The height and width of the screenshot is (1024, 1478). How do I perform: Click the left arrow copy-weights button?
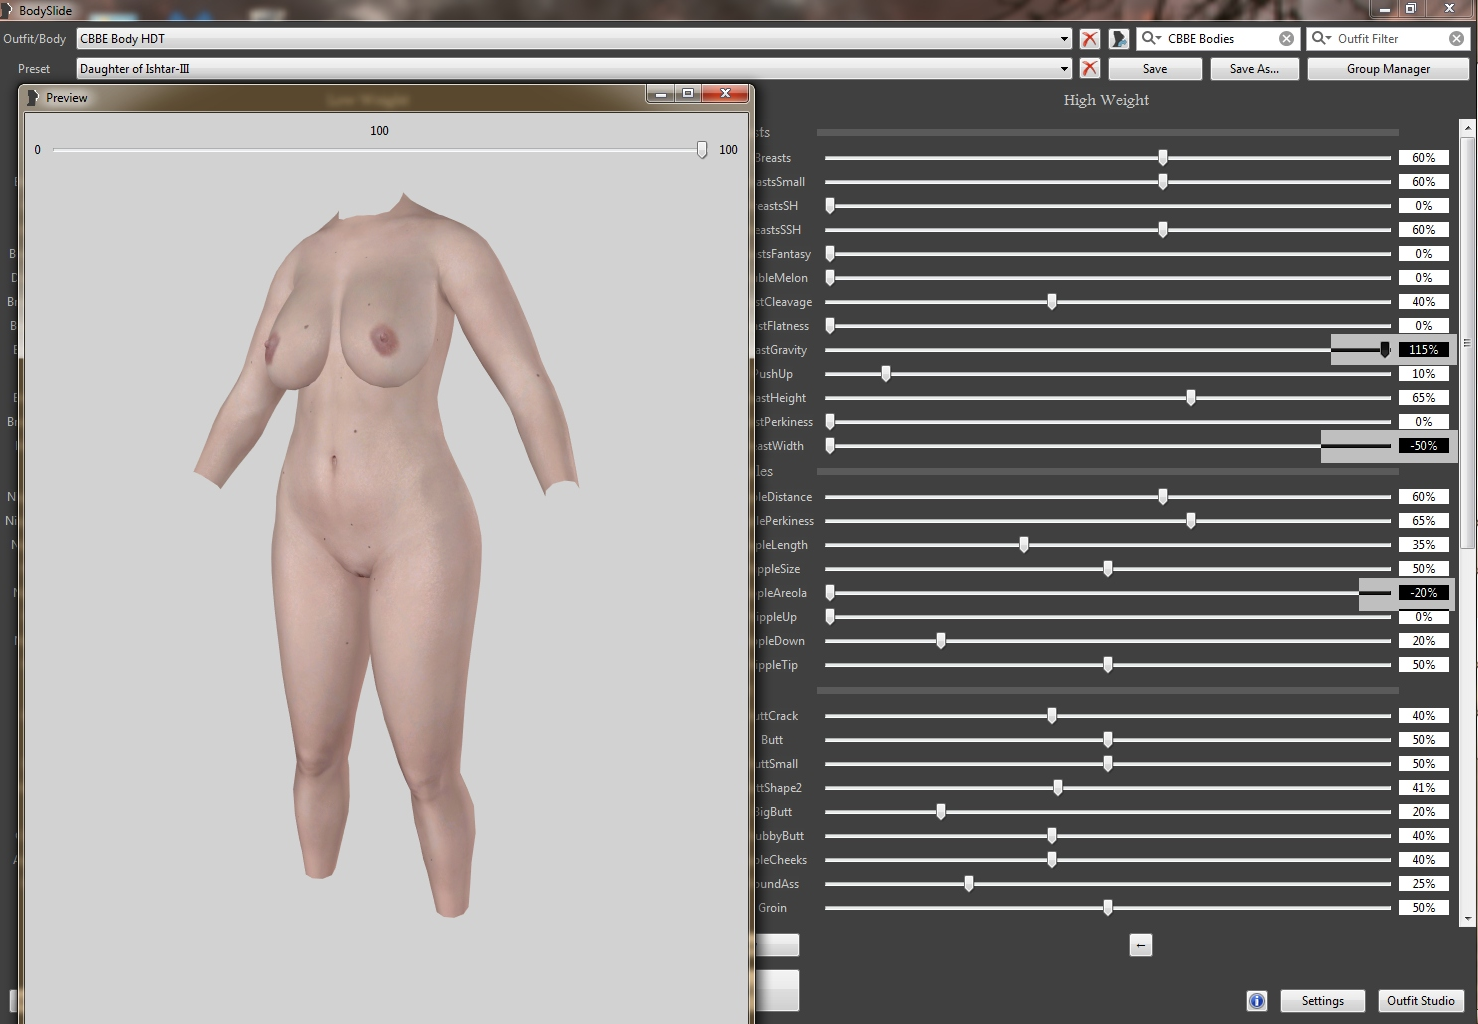(x=1141, y=945)
